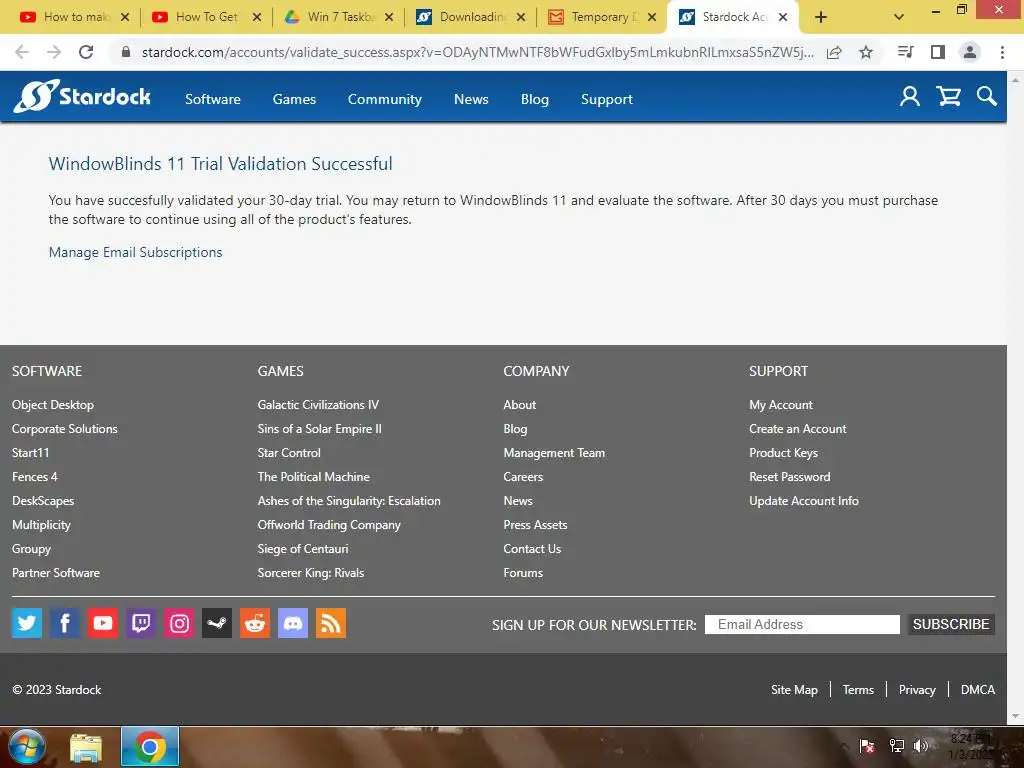This screenshot has height=768, width=1024.
Task: Open the Games menu
Action: 295,99
